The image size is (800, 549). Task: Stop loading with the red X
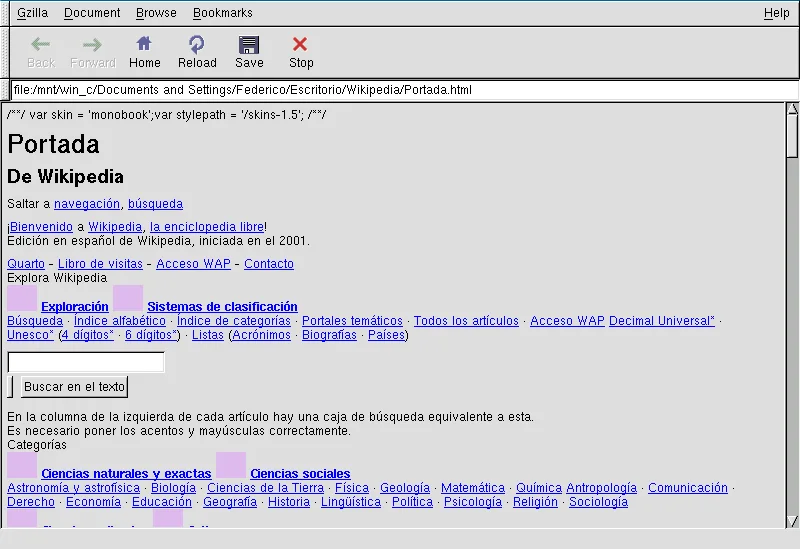[300, 44]
